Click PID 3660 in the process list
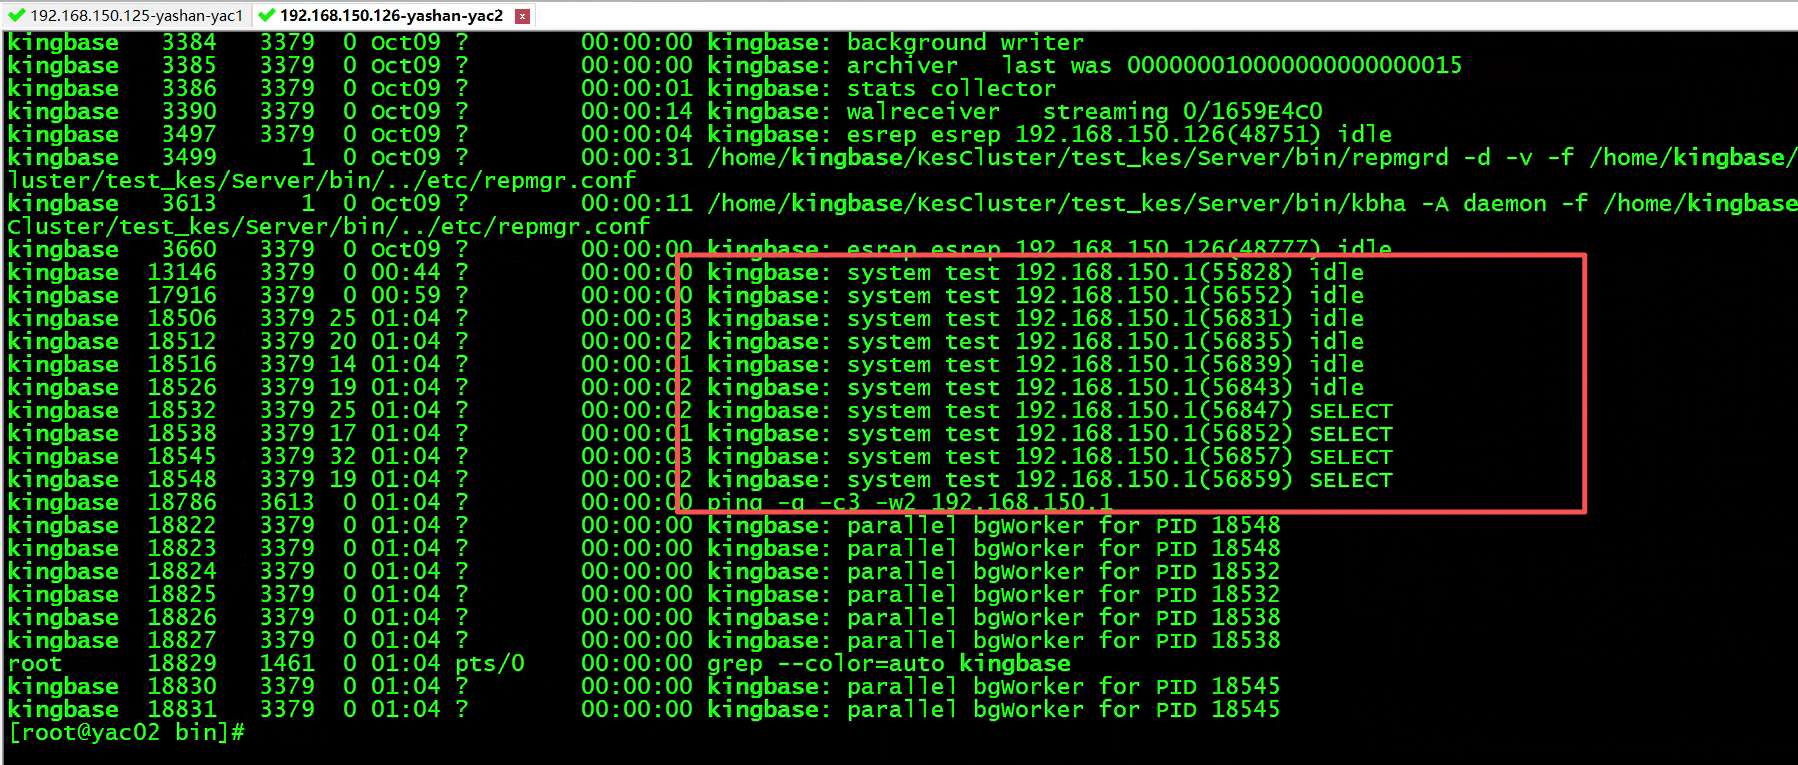The height and width of the screenshot is (765, 1798). pyautogui.click(x=189, y=249)
